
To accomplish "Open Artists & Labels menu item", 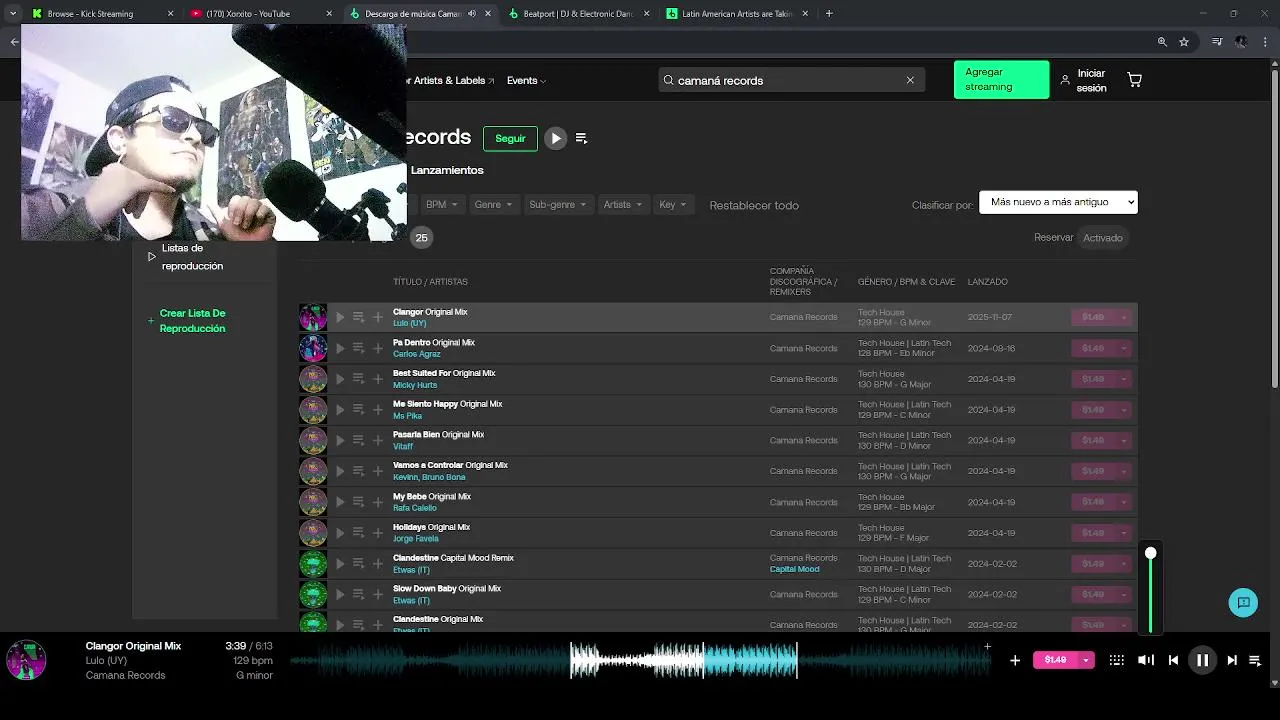I will click(x=450, y=80).
